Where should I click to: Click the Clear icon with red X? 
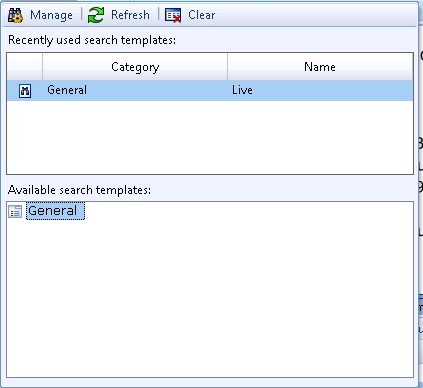coord(173,15)
